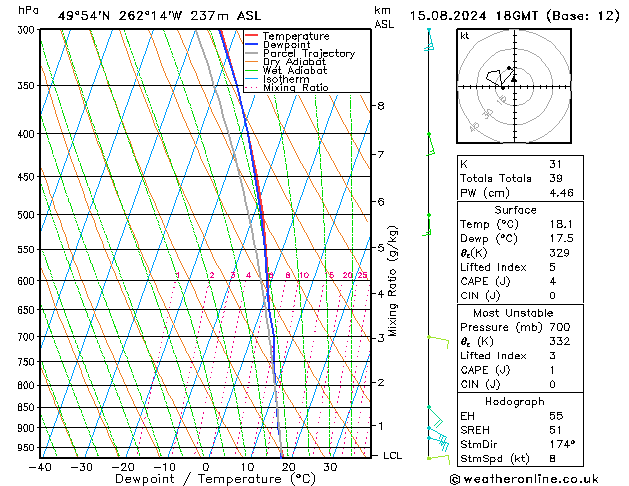
Task: Click the mixing ratio label 25
Action: click(x=363, y=275)
